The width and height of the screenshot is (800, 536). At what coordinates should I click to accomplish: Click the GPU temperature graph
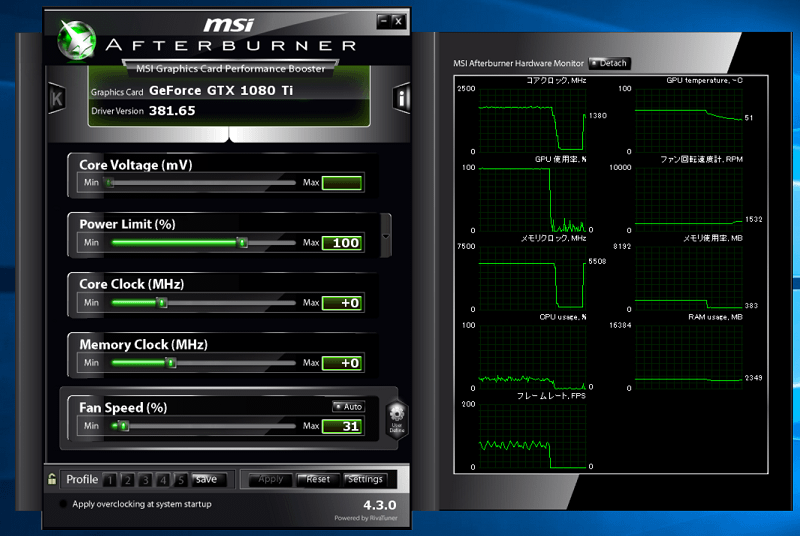689,120
